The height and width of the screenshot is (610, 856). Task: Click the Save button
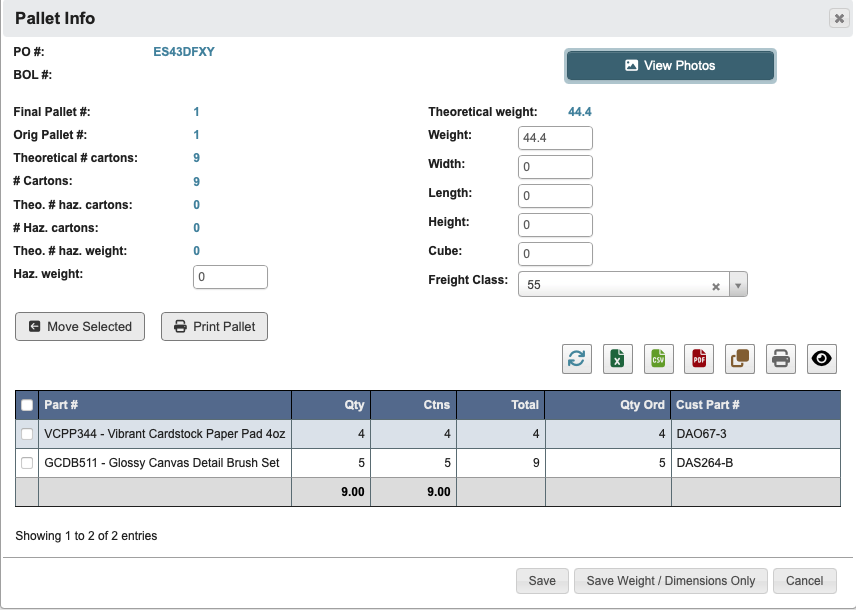pos(542,581)
